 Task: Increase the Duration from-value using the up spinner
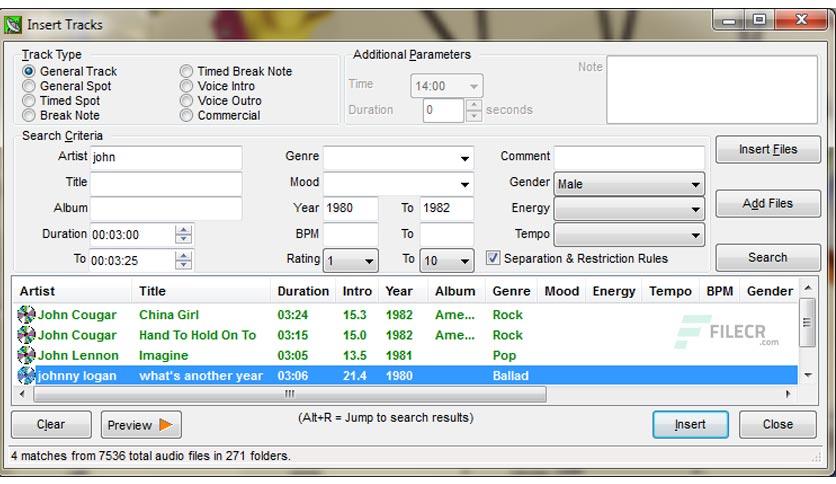(183, 229)
